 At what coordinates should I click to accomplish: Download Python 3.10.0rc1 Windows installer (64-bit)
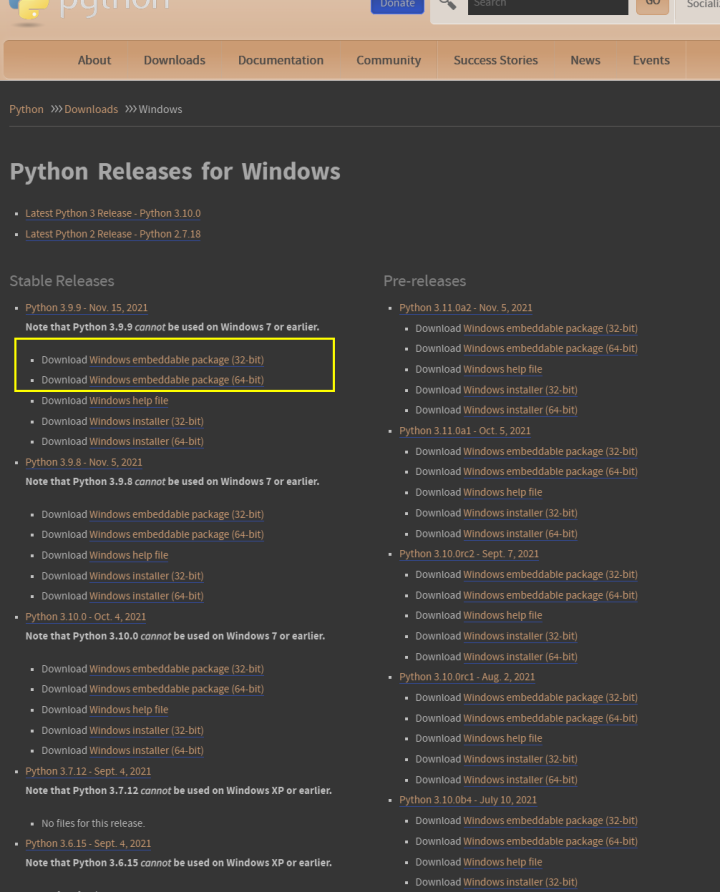click(520, 780)
